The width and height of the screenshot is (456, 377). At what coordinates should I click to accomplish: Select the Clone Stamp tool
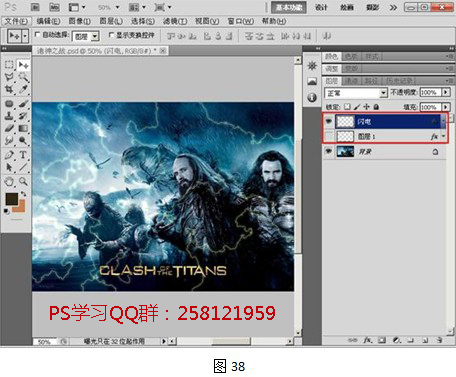click(x=9, y=116)
